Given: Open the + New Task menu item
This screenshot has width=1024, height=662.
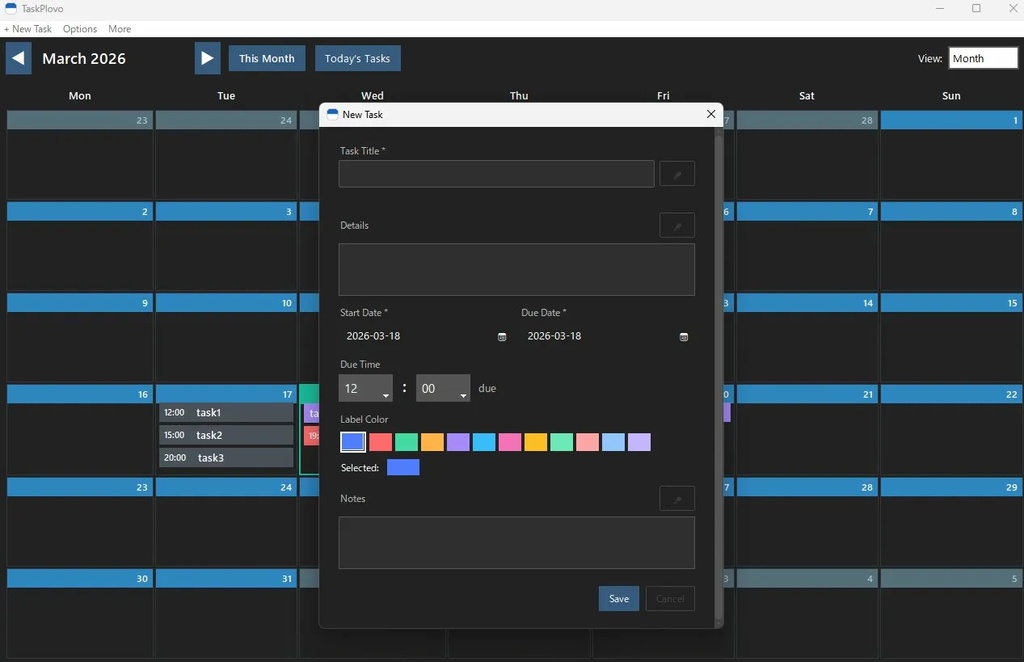Looking at the screenshot, I should (27, 29).
